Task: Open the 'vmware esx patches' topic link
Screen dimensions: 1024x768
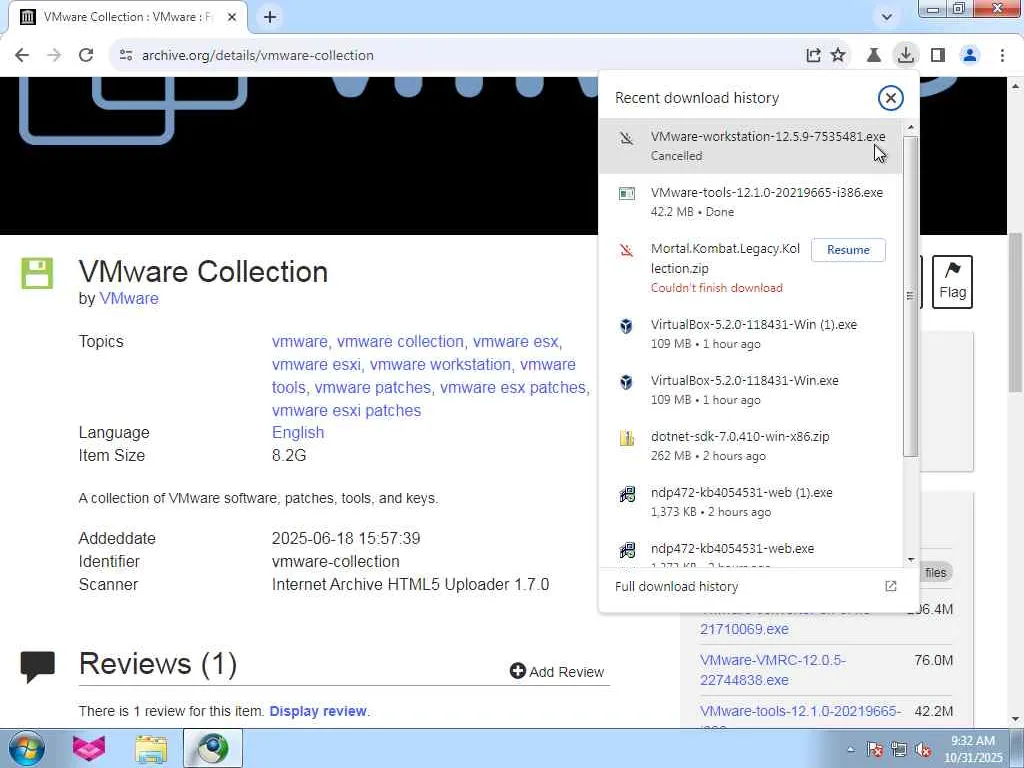Action: (x=513, y=387)
